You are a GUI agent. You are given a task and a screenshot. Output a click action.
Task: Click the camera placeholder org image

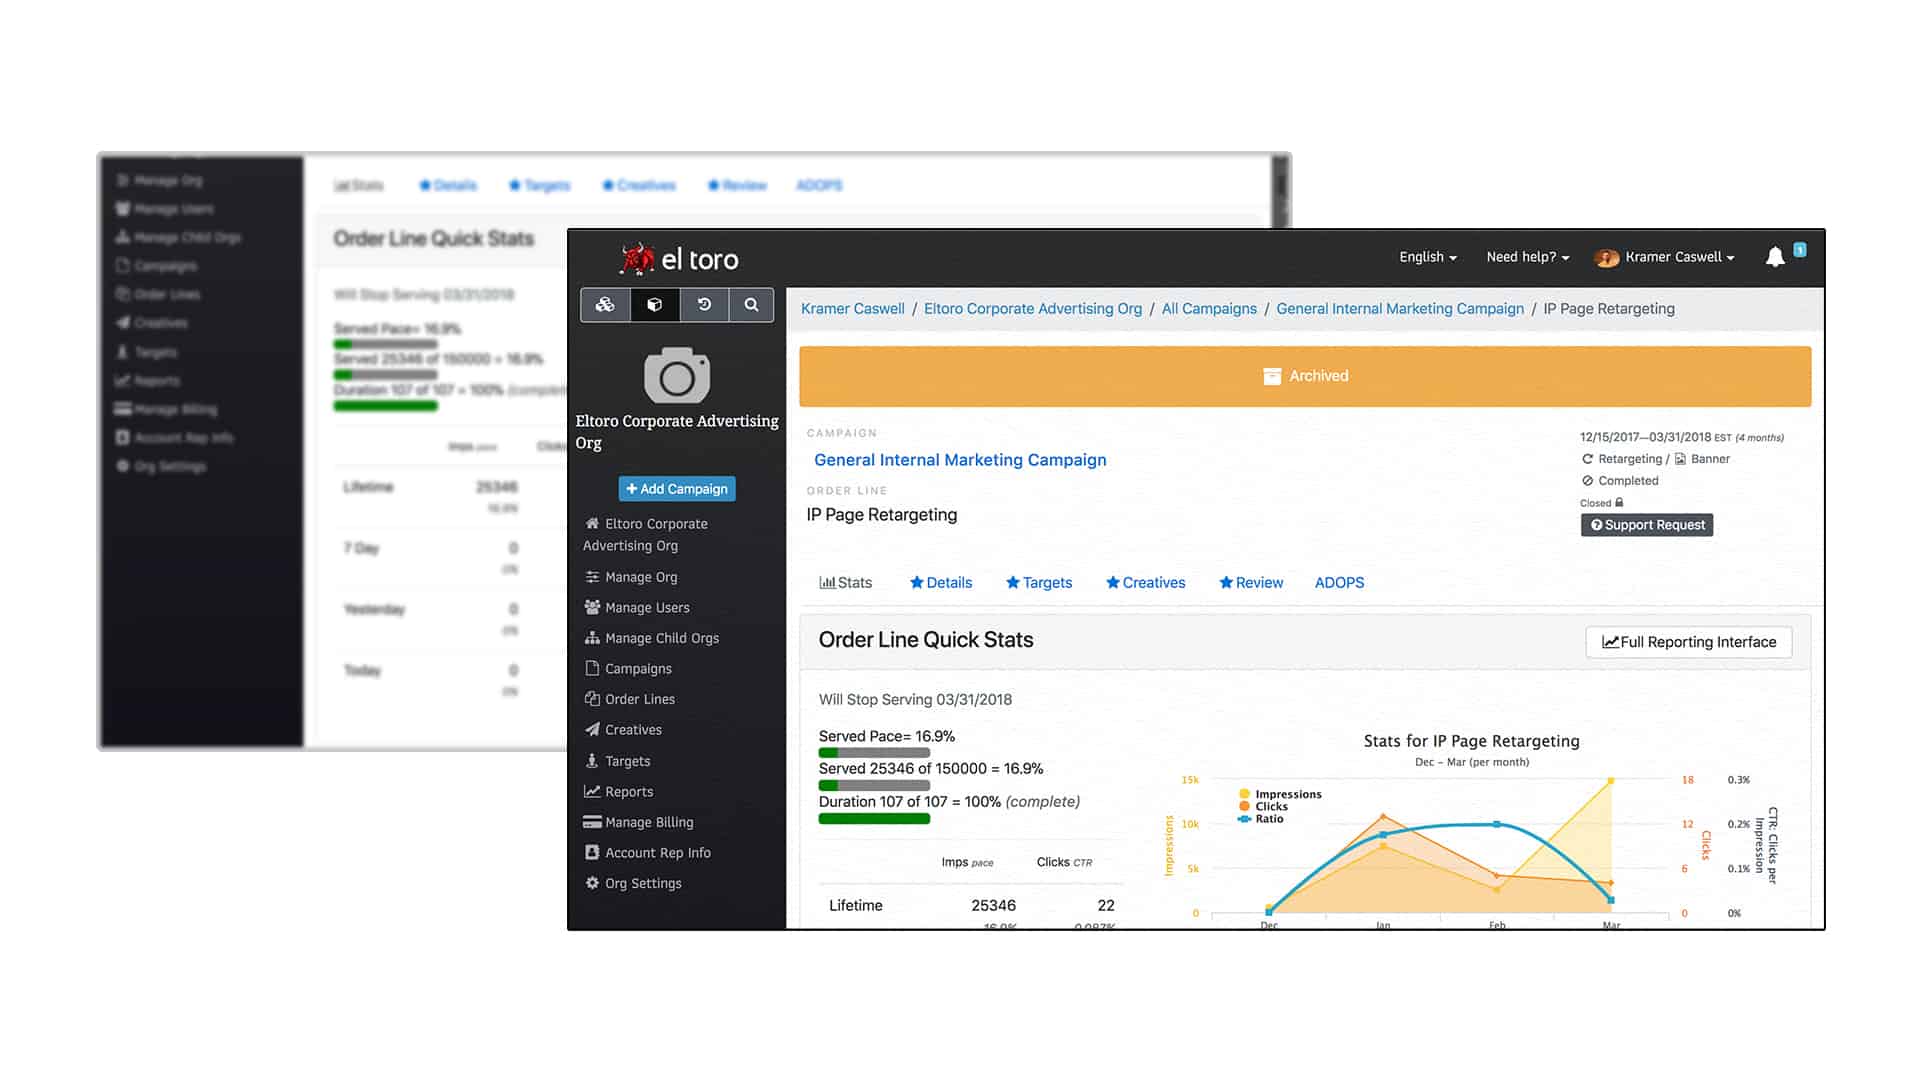[x=677, y=375]
